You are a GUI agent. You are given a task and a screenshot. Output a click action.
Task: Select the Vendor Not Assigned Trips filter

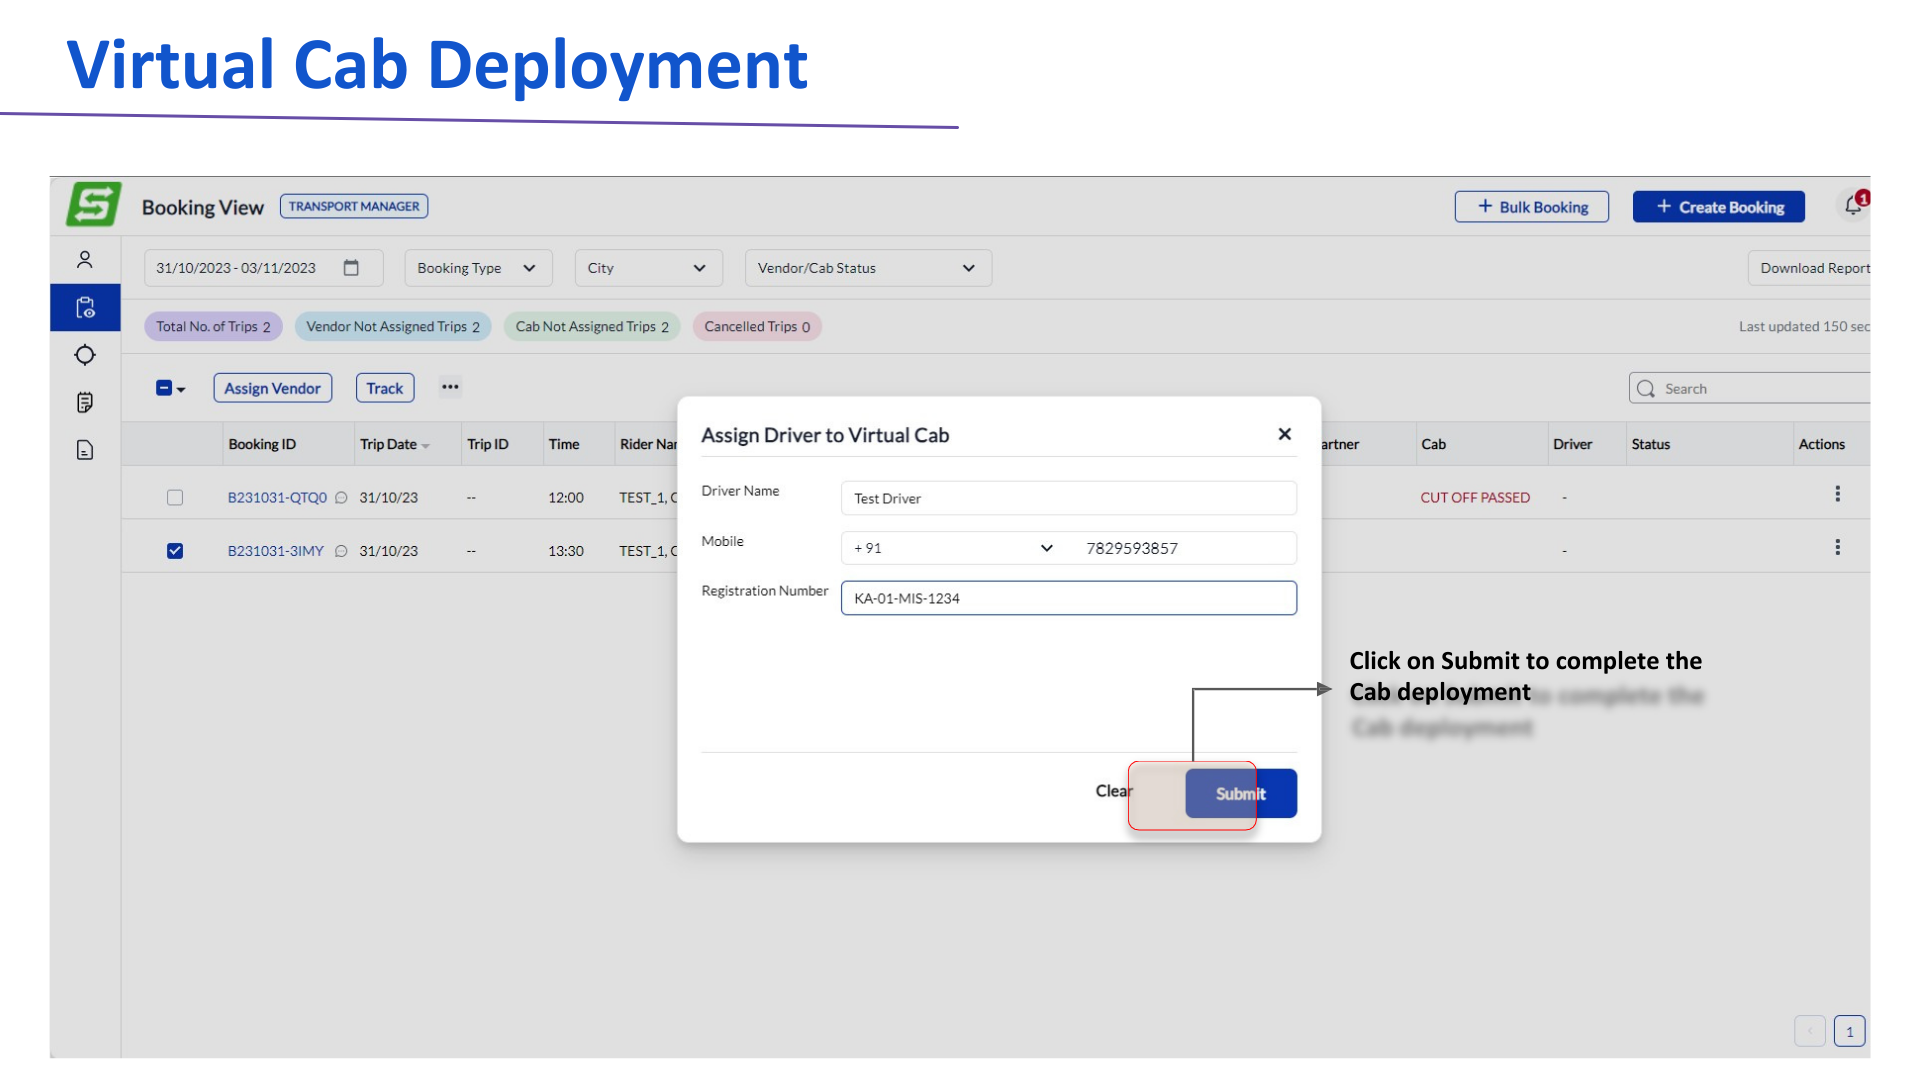pyautogui.click(x=392, y=327)
